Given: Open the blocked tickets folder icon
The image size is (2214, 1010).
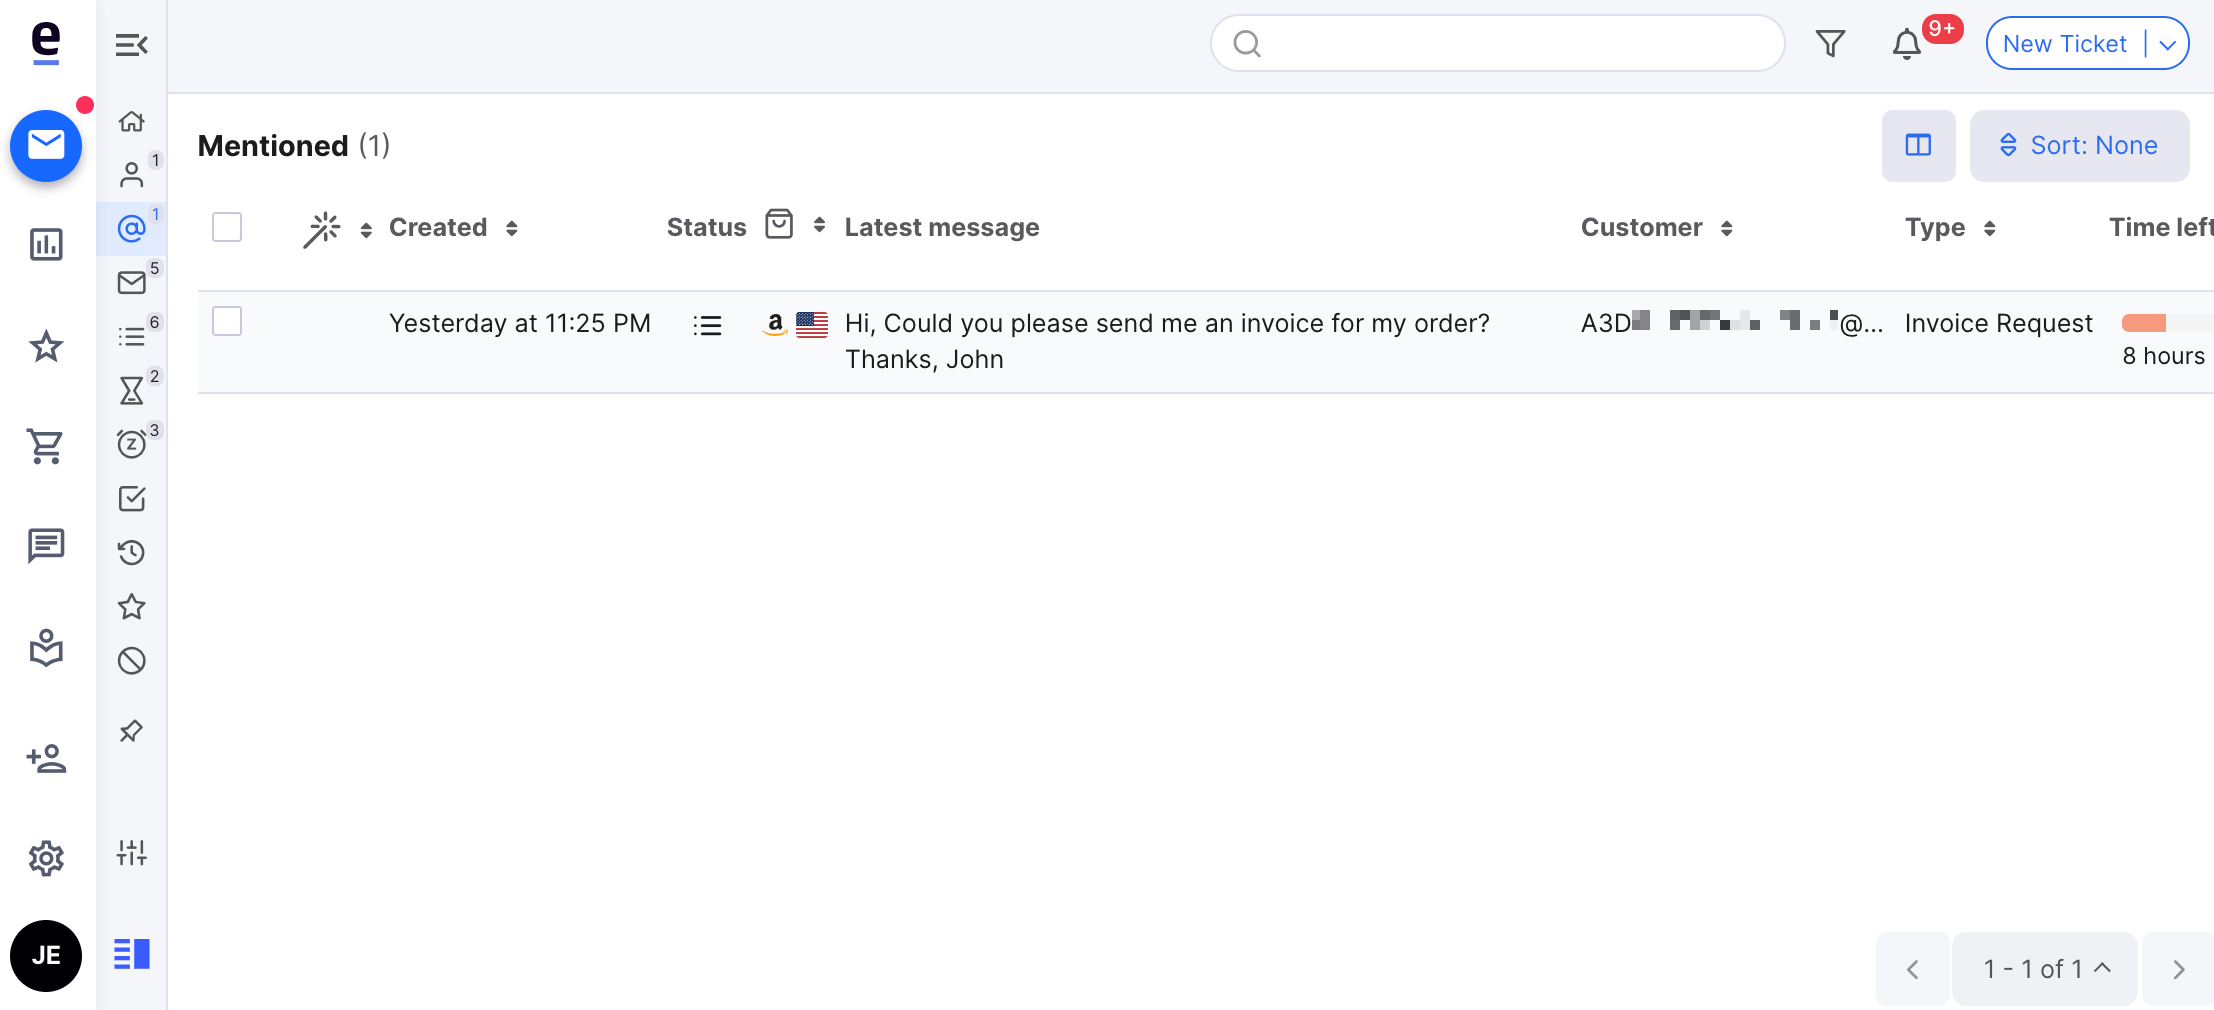Looking at the screenshot, I should tap(132, 661).
